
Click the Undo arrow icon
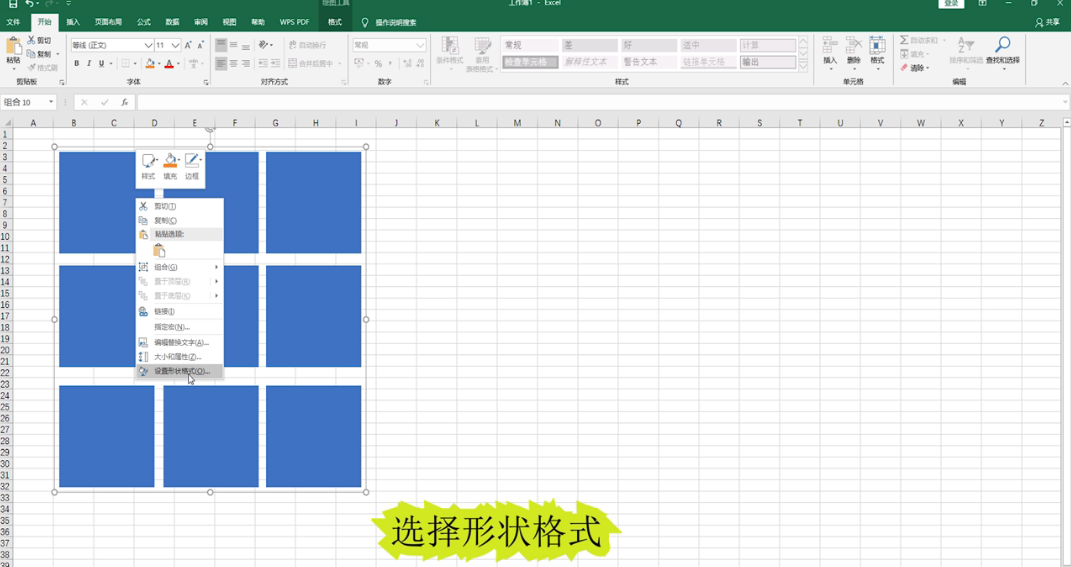pos(29,3)
